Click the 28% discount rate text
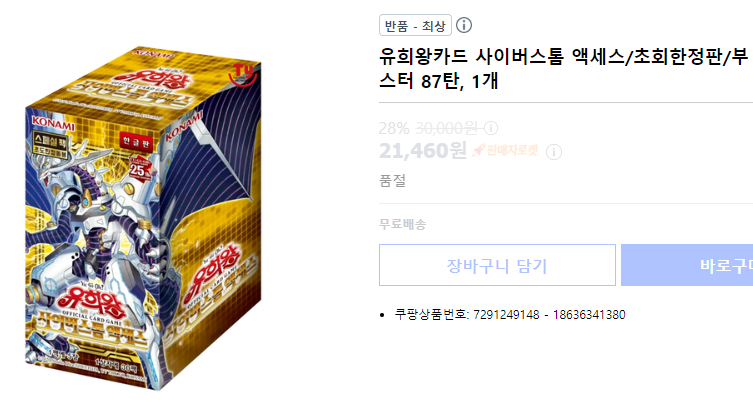Viewport: 753px width, 402px height. click(394, 128)
